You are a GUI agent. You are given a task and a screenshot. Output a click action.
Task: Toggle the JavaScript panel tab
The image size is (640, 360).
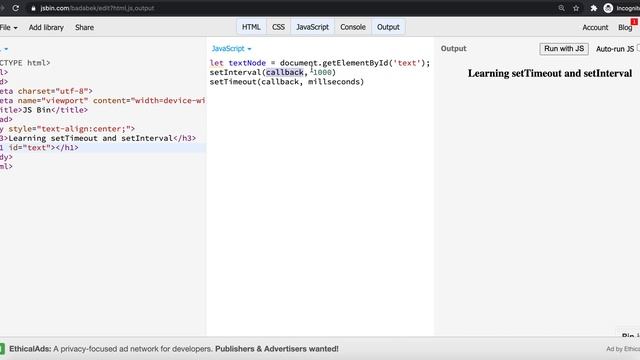[312, 27]
